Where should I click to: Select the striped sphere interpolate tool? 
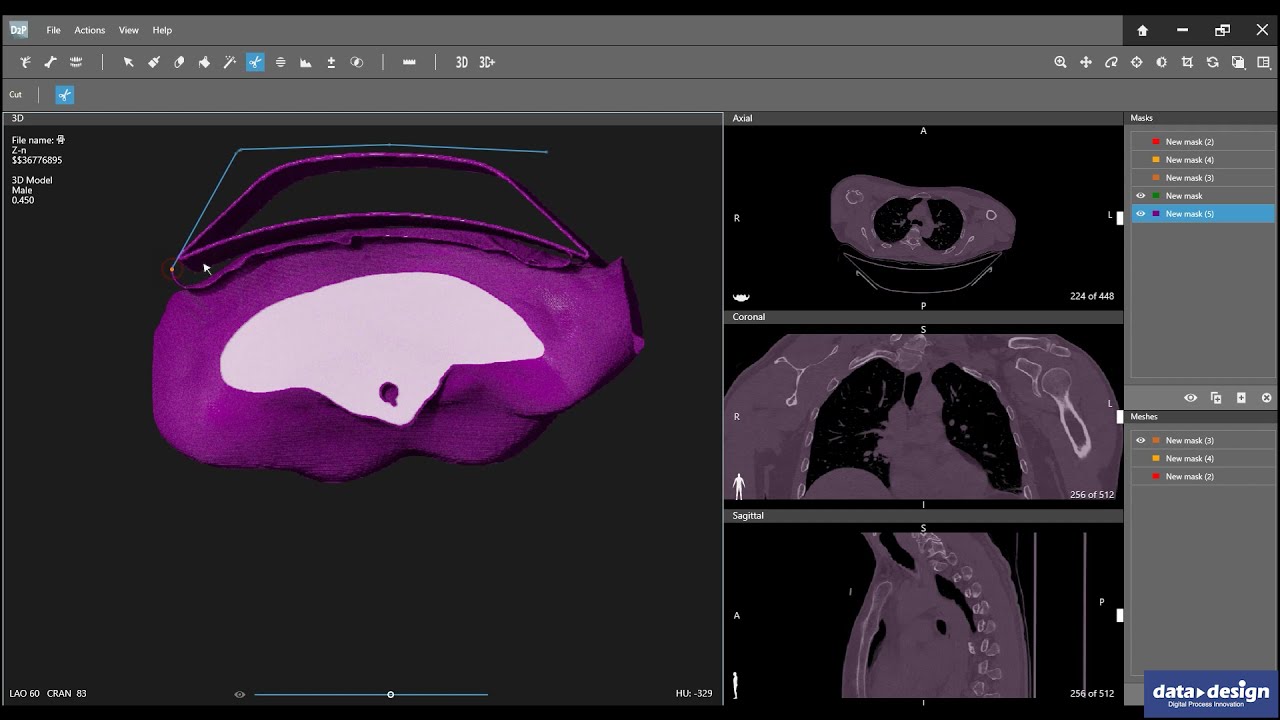[280, 62]
